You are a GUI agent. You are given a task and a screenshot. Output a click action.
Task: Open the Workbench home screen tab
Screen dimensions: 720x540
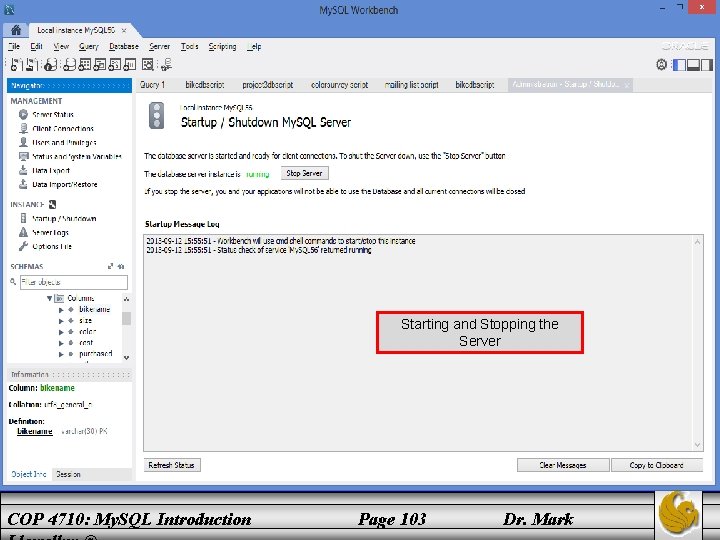16,30
